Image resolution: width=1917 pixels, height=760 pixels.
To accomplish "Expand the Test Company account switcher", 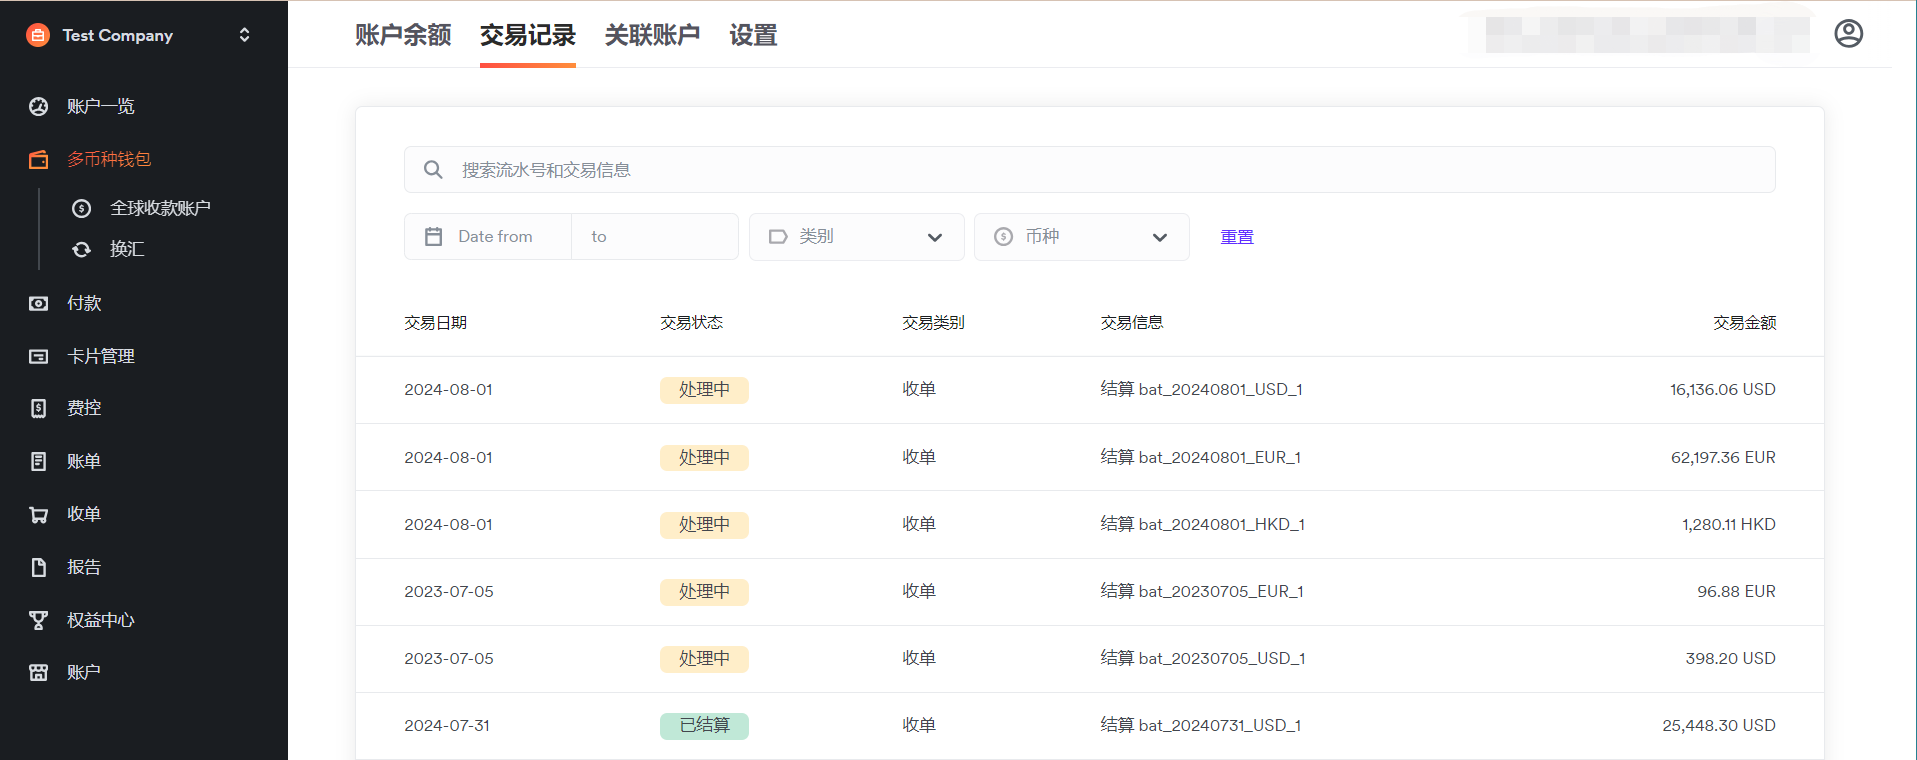I will pyautogui.click(x=244, y=35).
